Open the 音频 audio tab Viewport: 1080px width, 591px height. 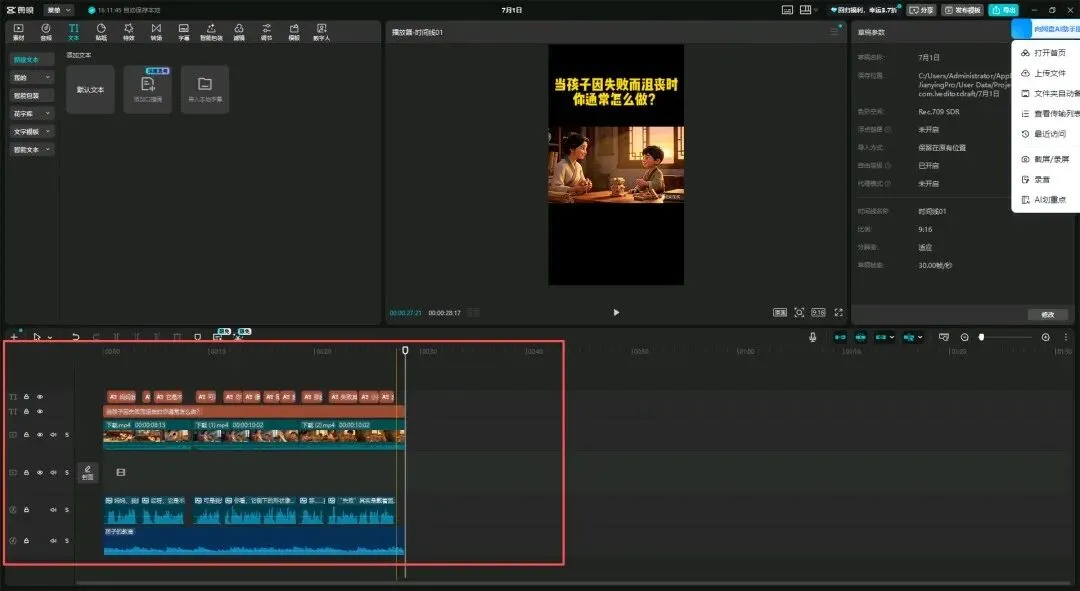(x=46, y=32)
